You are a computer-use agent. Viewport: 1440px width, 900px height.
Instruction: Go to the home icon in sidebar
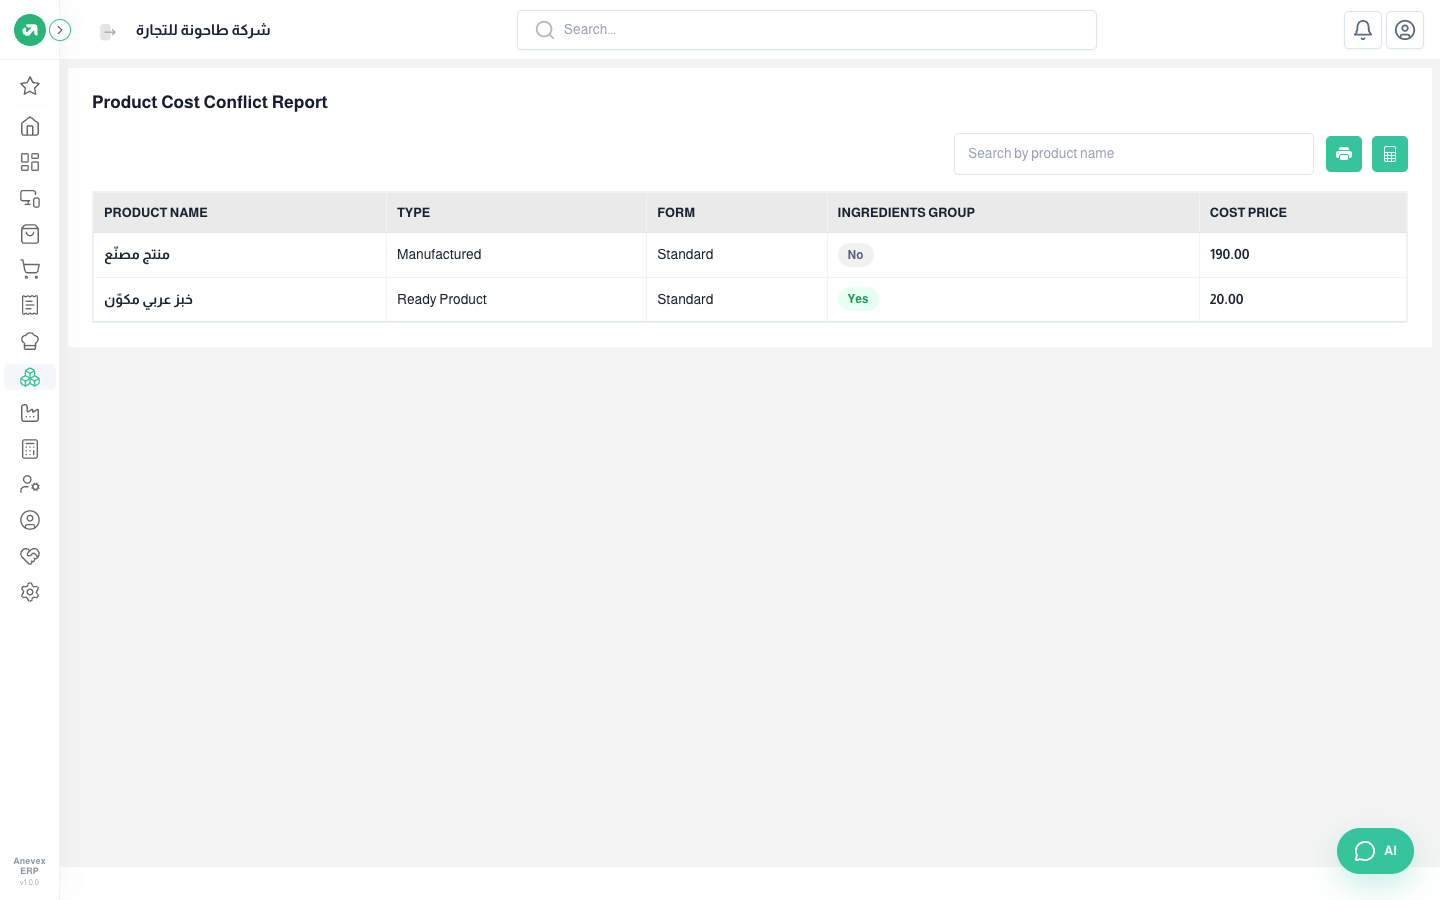coord(30,126)
